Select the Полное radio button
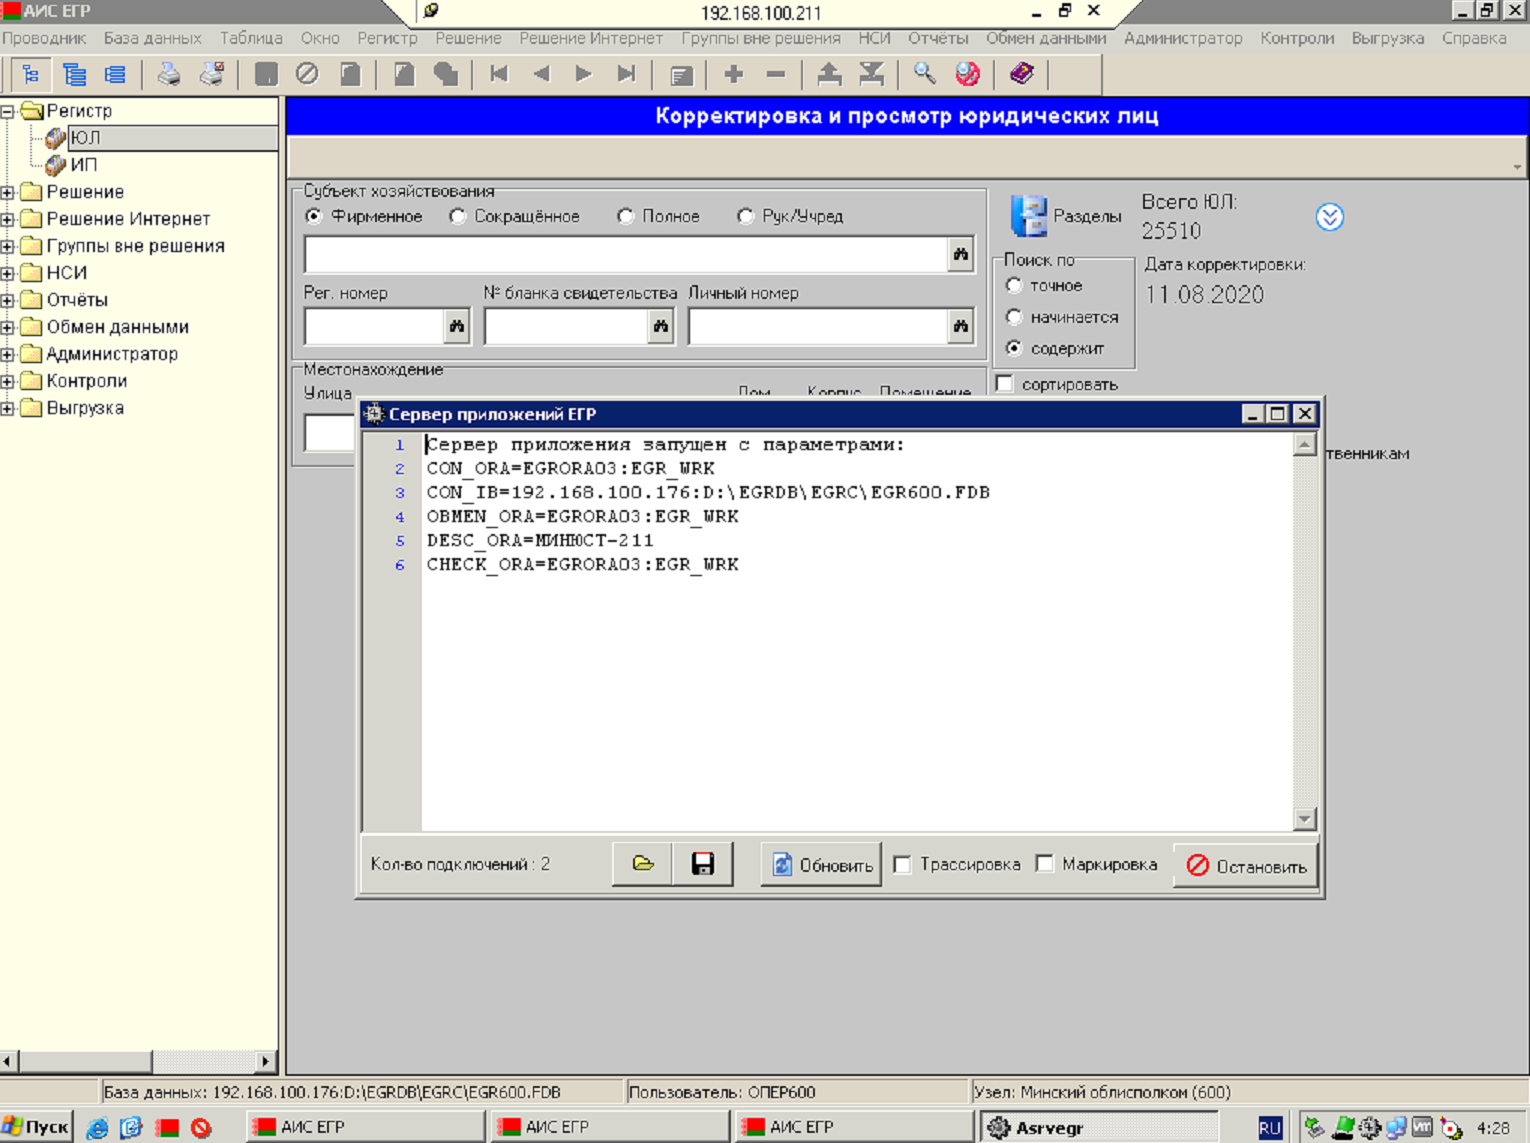1530x1143 pixels. pos(625,216)
